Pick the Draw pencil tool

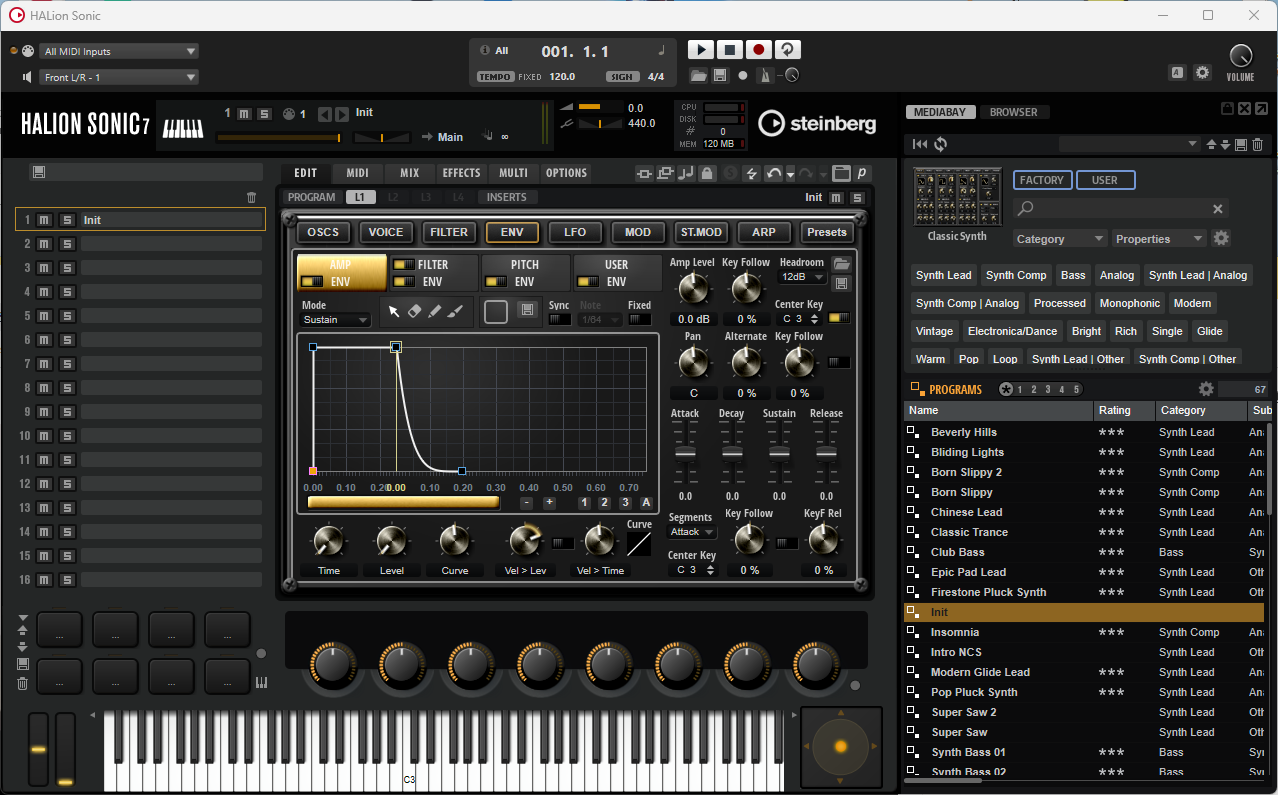(435, 312)
